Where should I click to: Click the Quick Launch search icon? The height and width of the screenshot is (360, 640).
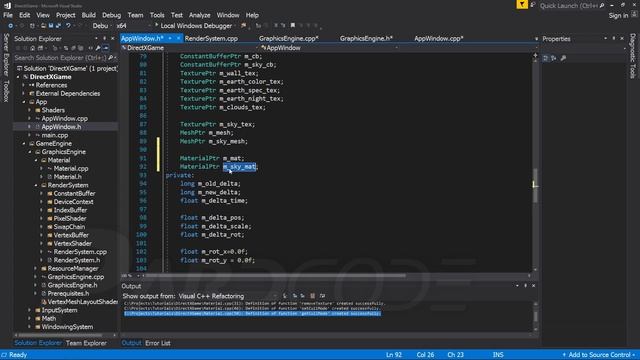602,6
